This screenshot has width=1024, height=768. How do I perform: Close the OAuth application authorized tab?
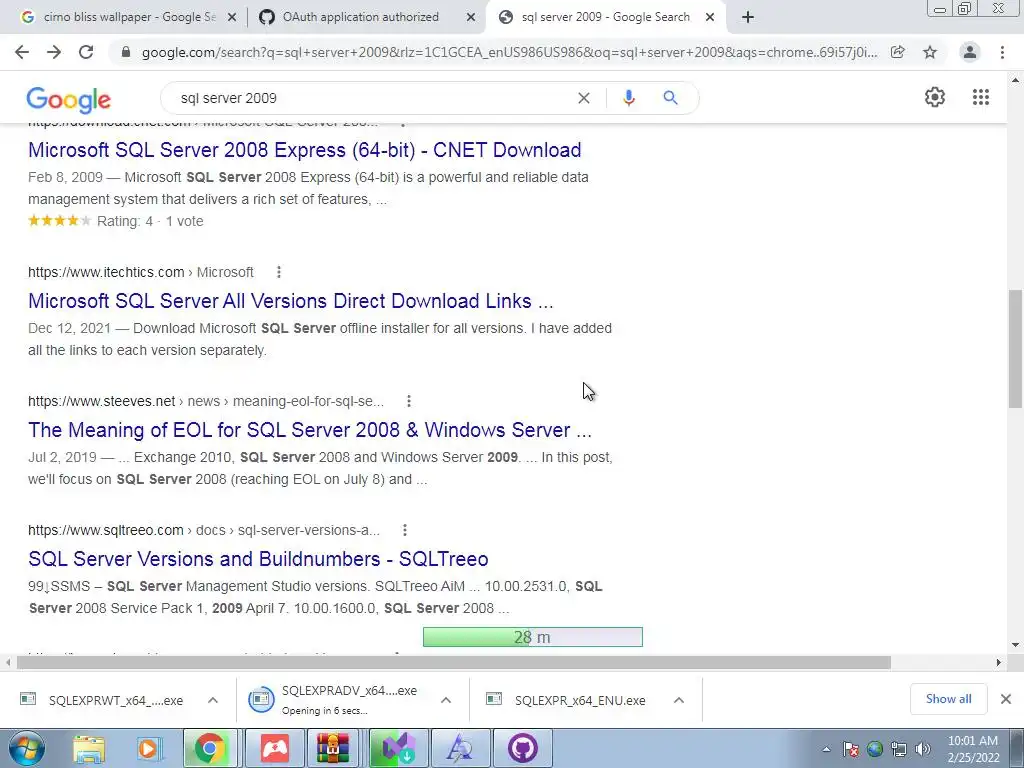pos(471,18)
